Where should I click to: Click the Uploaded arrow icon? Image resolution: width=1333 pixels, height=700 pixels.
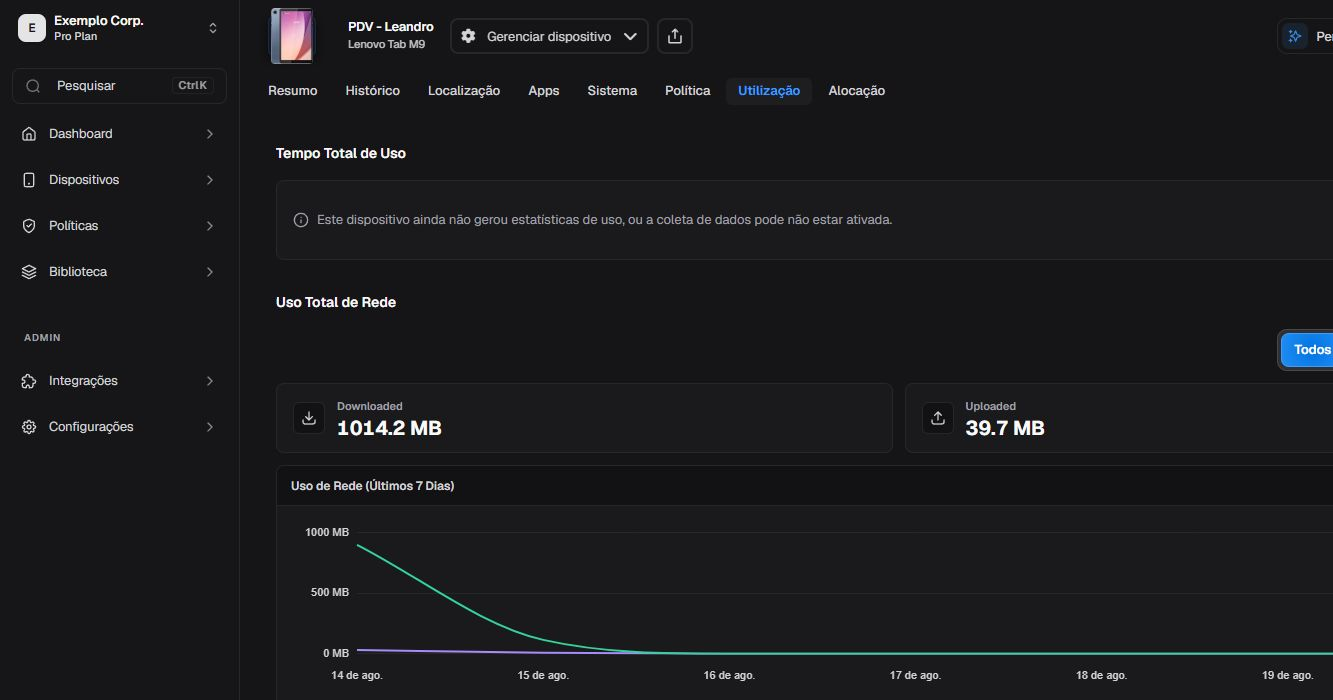pos(938,418)
